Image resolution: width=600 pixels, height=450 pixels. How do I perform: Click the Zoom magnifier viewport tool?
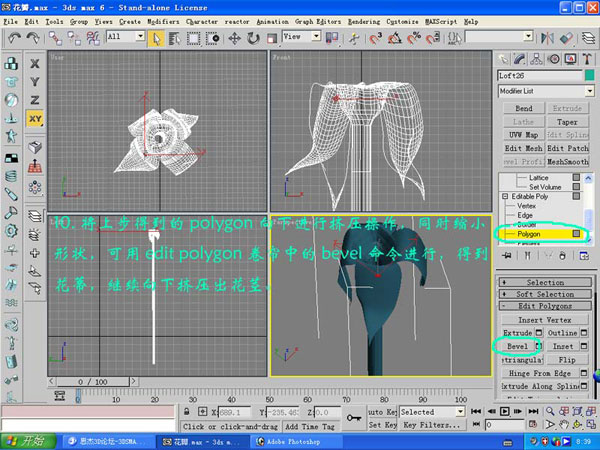click(550, 411)
